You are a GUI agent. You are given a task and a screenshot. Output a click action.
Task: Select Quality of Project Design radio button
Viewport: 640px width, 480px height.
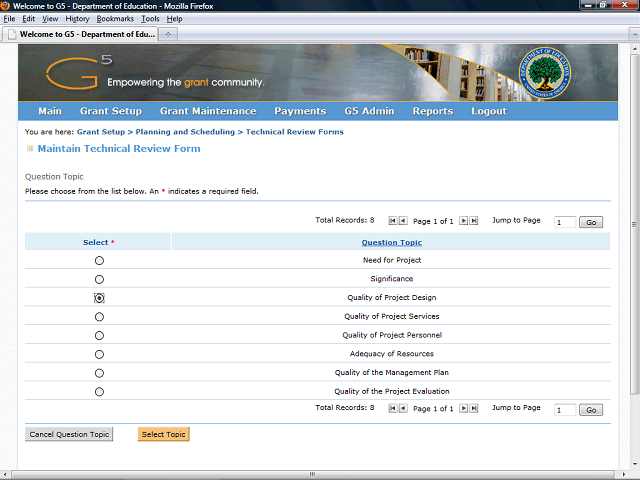click(99, 298)
